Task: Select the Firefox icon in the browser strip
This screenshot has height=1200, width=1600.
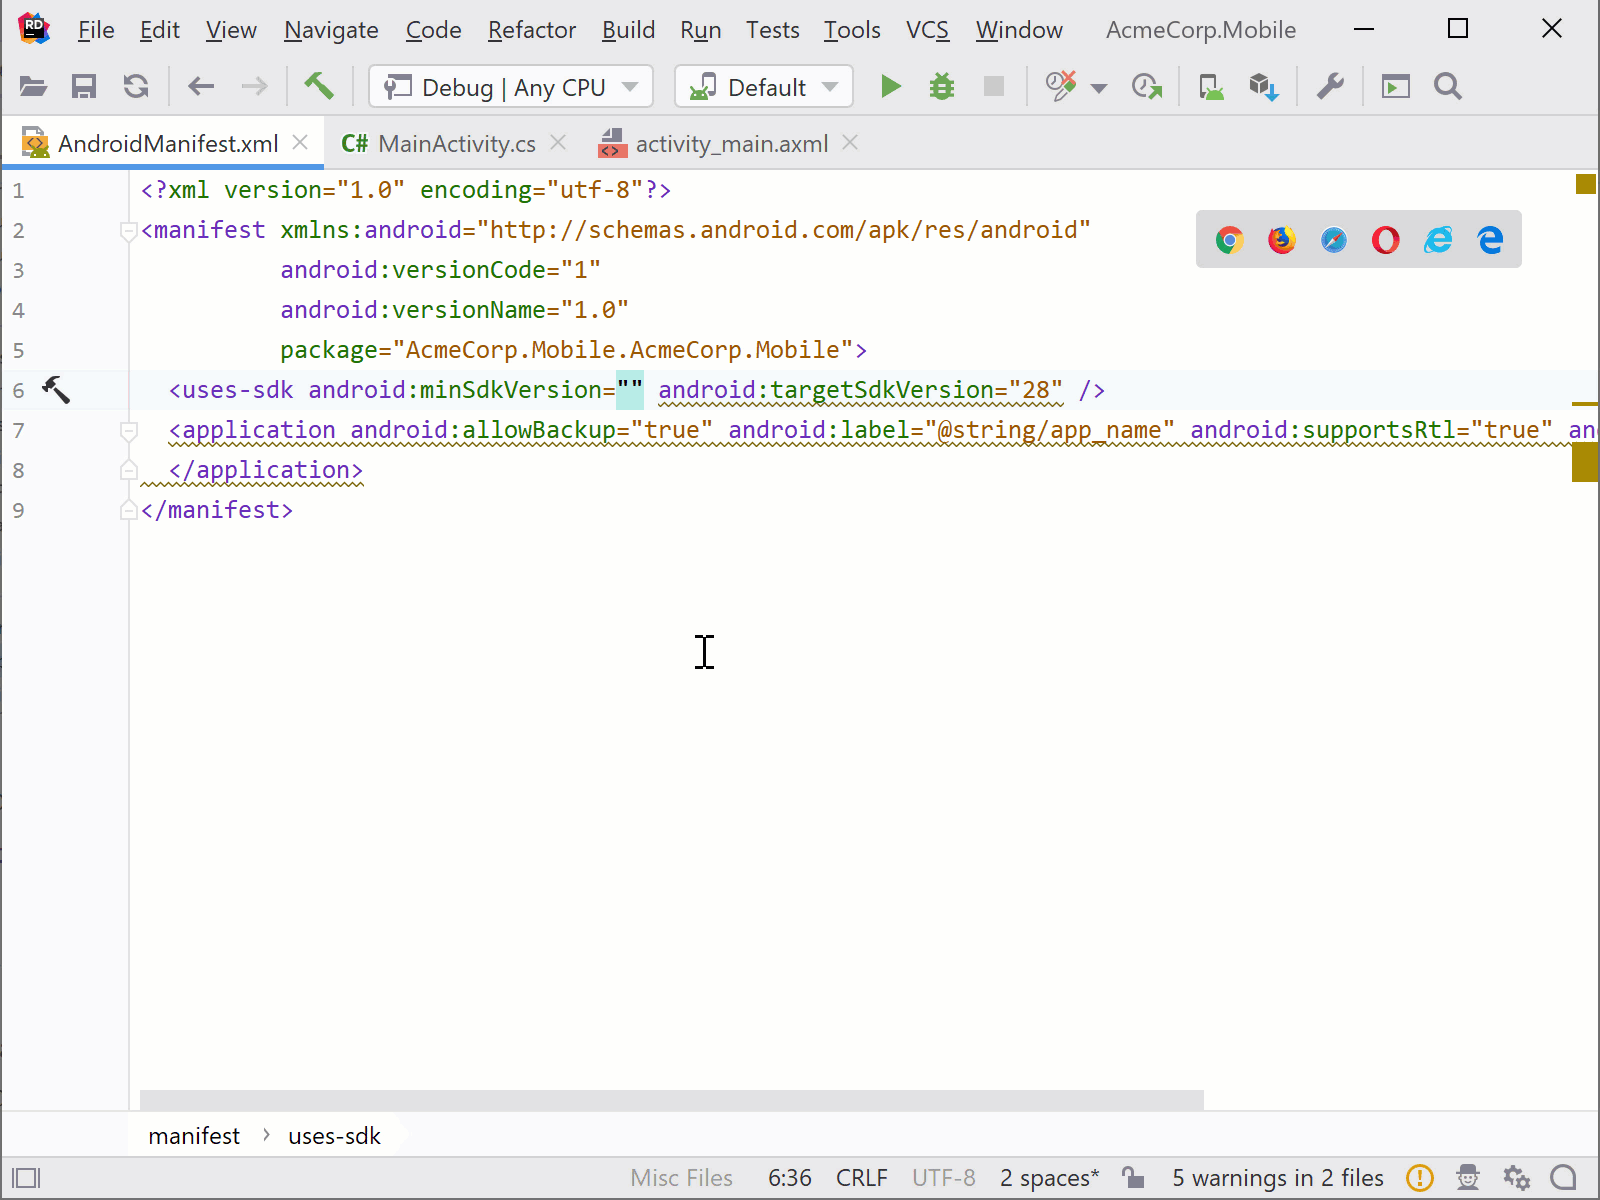Action: 1281,240
